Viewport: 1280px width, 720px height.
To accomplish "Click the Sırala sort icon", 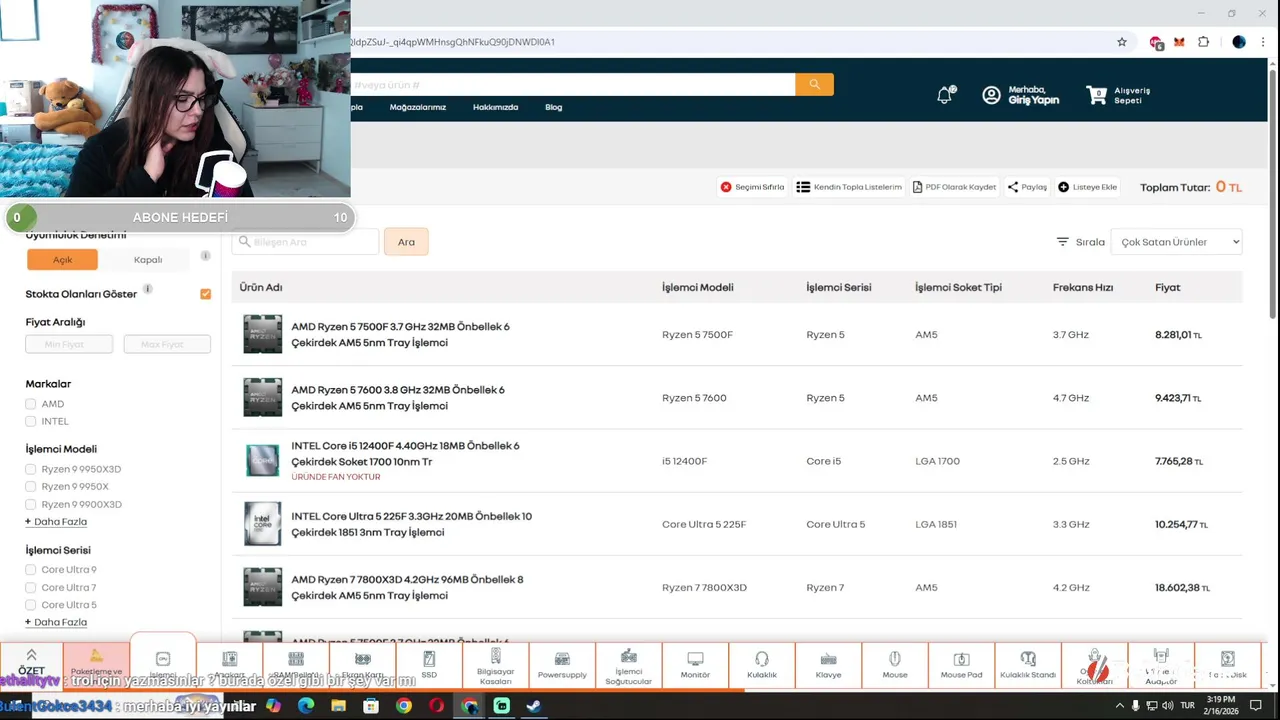I will point(1063,242).
